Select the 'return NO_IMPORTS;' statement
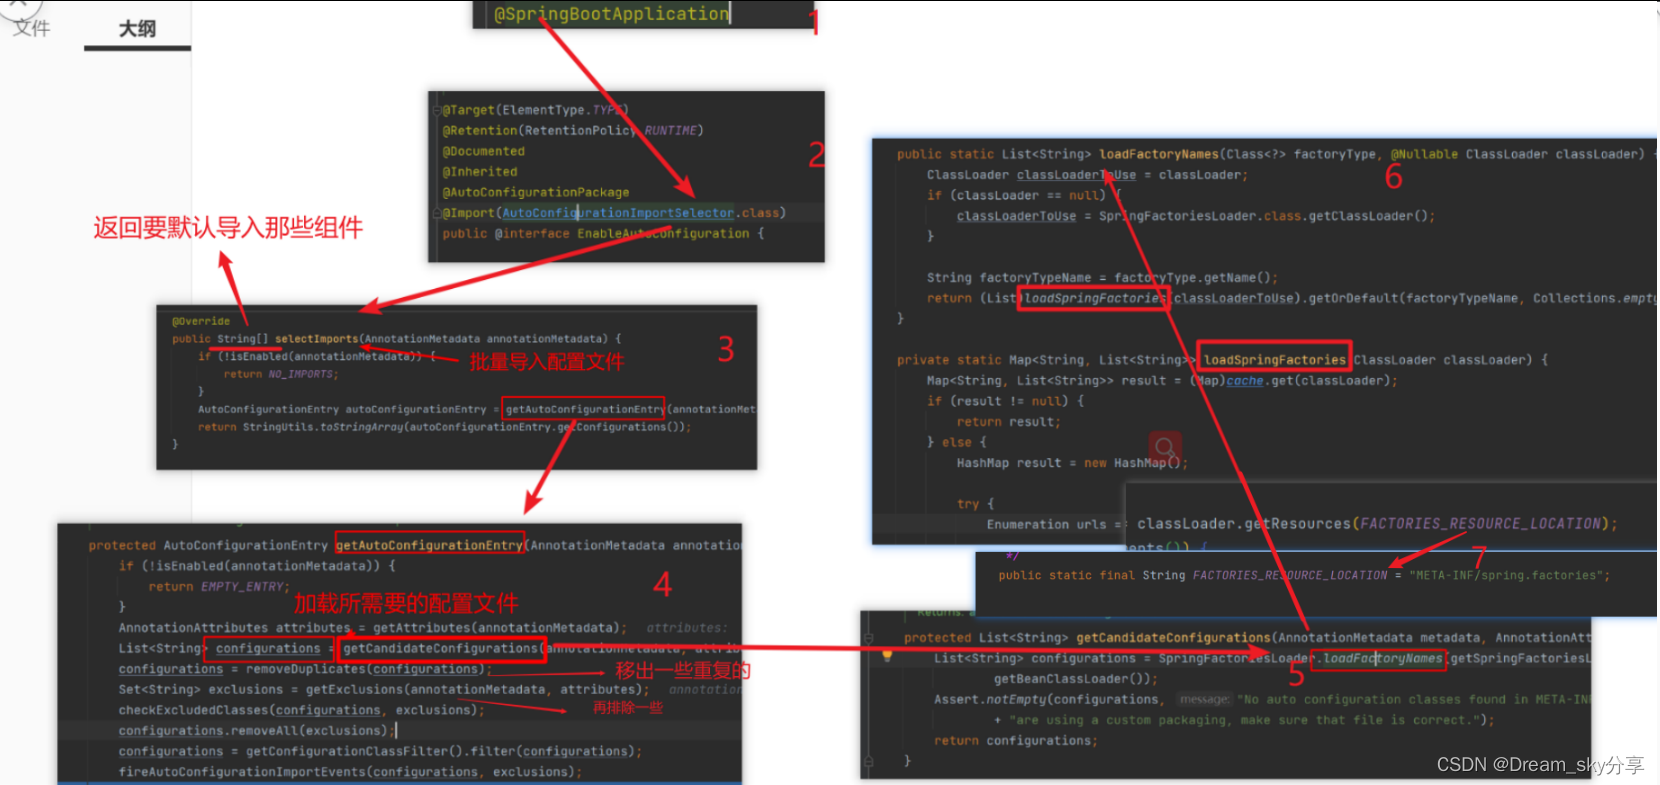The height and width of the screenshot is (785, 1660). (x=281, y=374)
